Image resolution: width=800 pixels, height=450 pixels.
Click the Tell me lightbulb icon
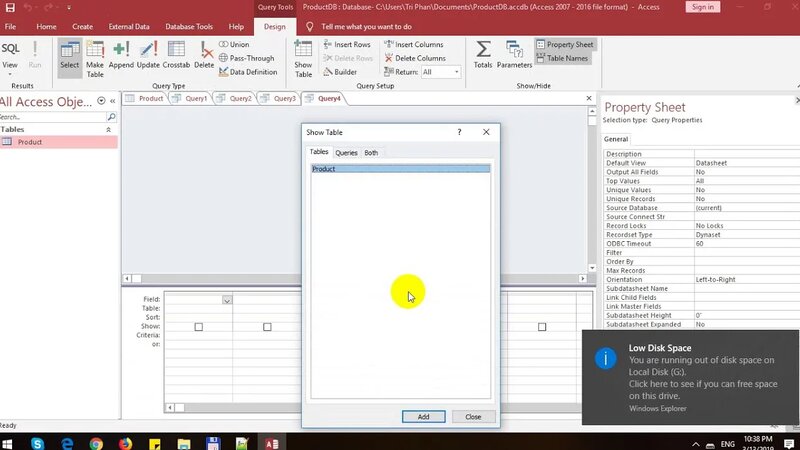[309, 27]
